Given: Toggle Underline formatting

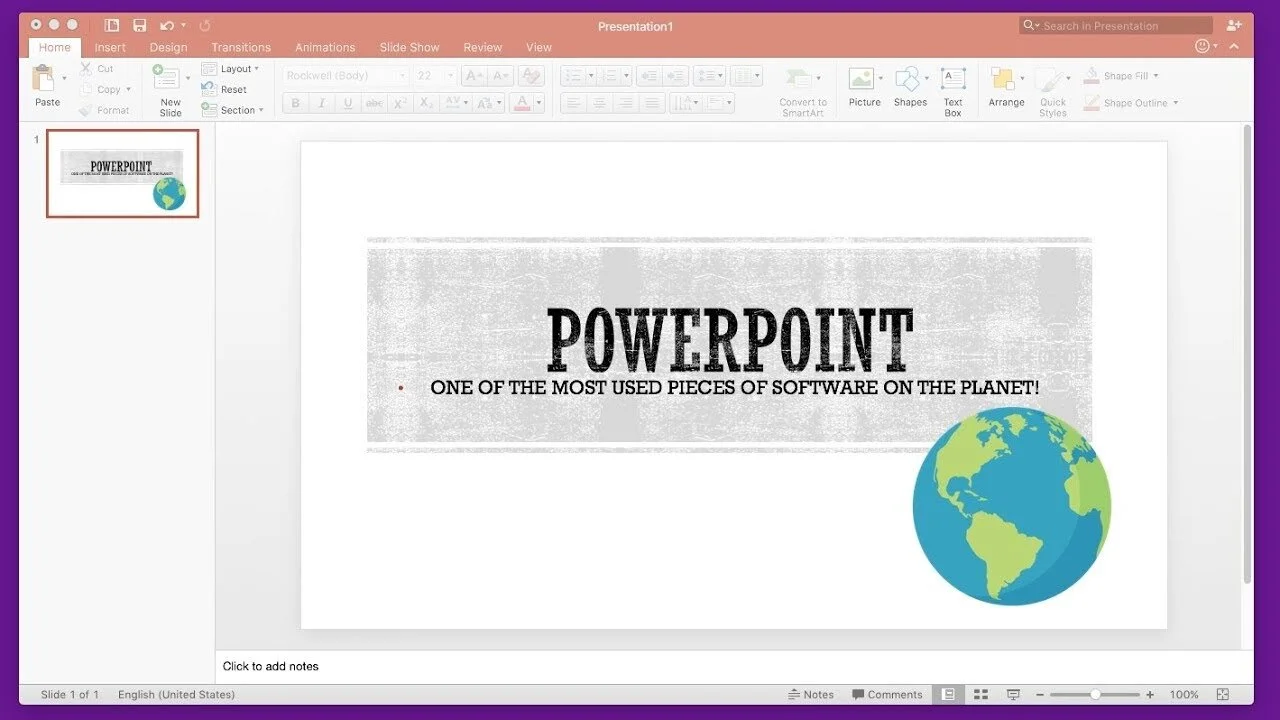Looking at the screenshot, I should coord(348,103).
